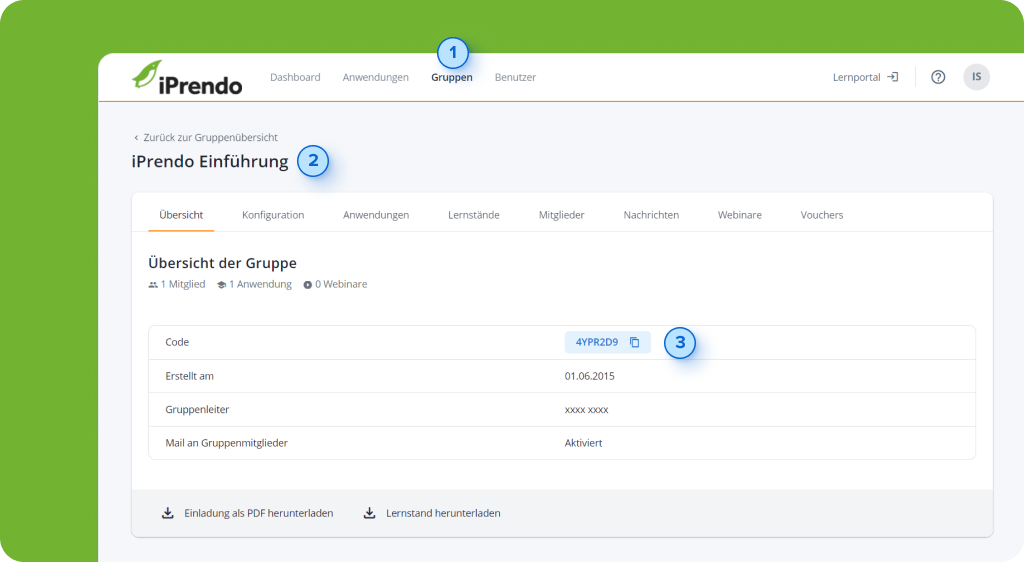
Task: Click the Mail an Gruppenmitglieder label
Action: coord(227,443)
